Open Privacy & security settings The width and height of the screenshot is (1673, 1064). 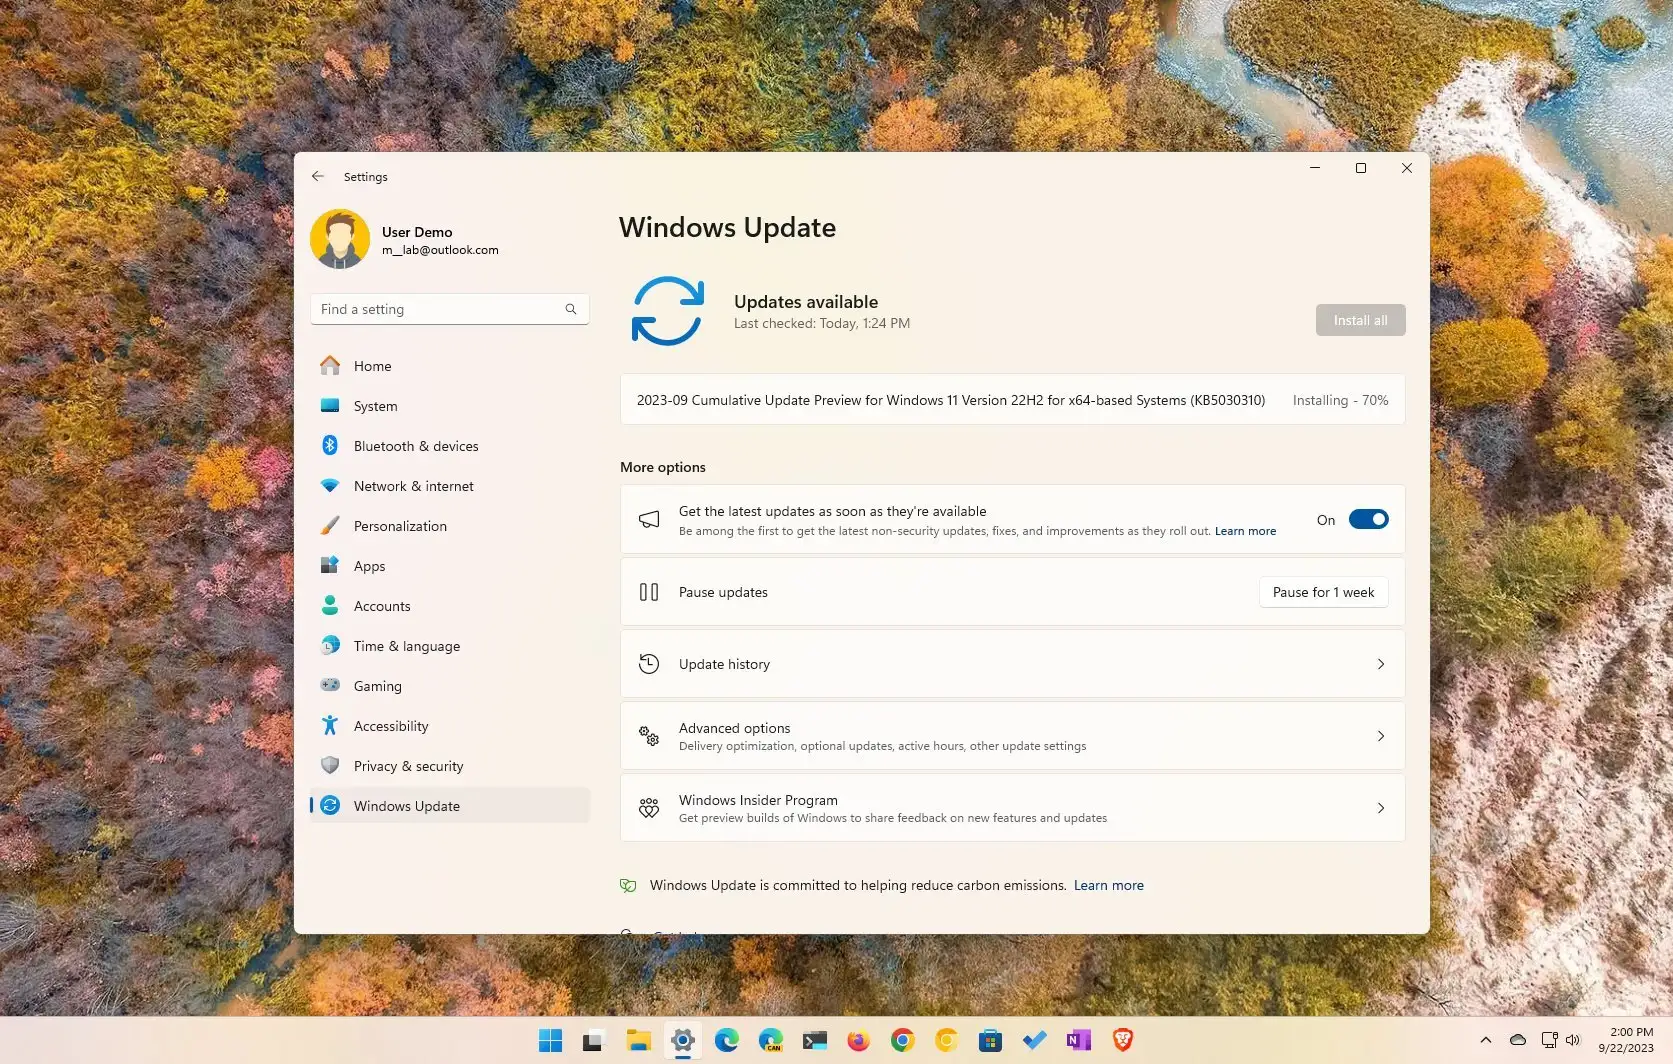click(x=408, y=766)
